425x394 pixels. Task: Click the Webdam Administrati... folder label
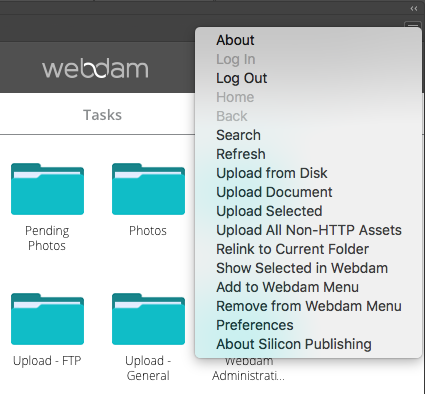tap(249, 369)
